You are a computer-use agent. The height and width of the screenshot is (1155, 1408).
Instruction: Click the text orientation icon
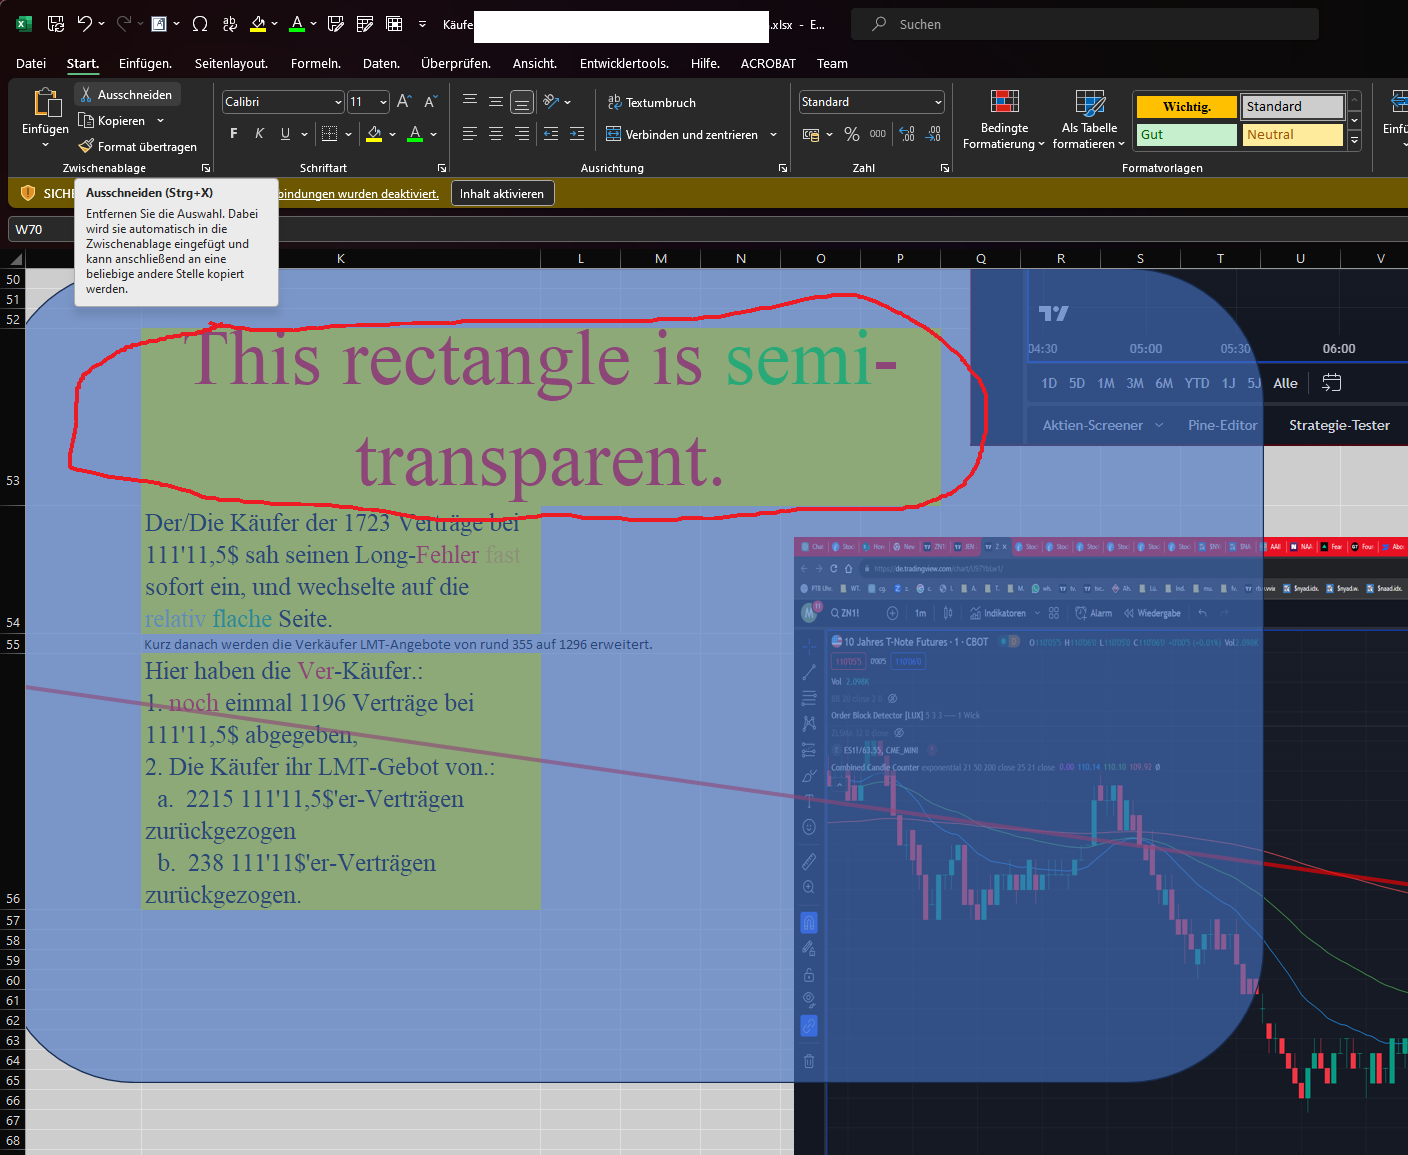coord(551,101)
